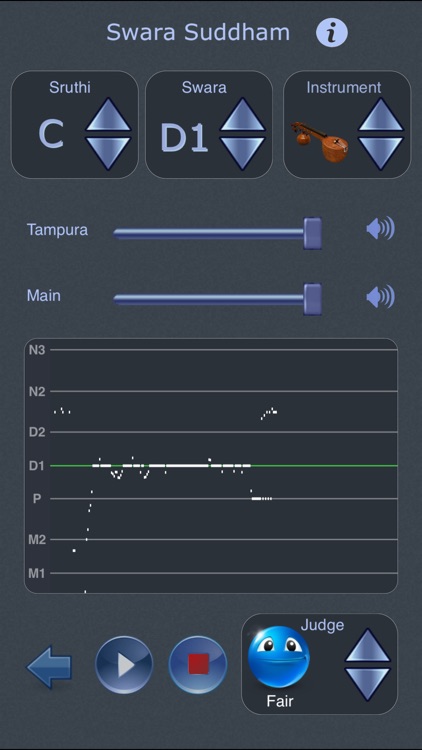Mute the Tampura speaker icon

(380, 228)
